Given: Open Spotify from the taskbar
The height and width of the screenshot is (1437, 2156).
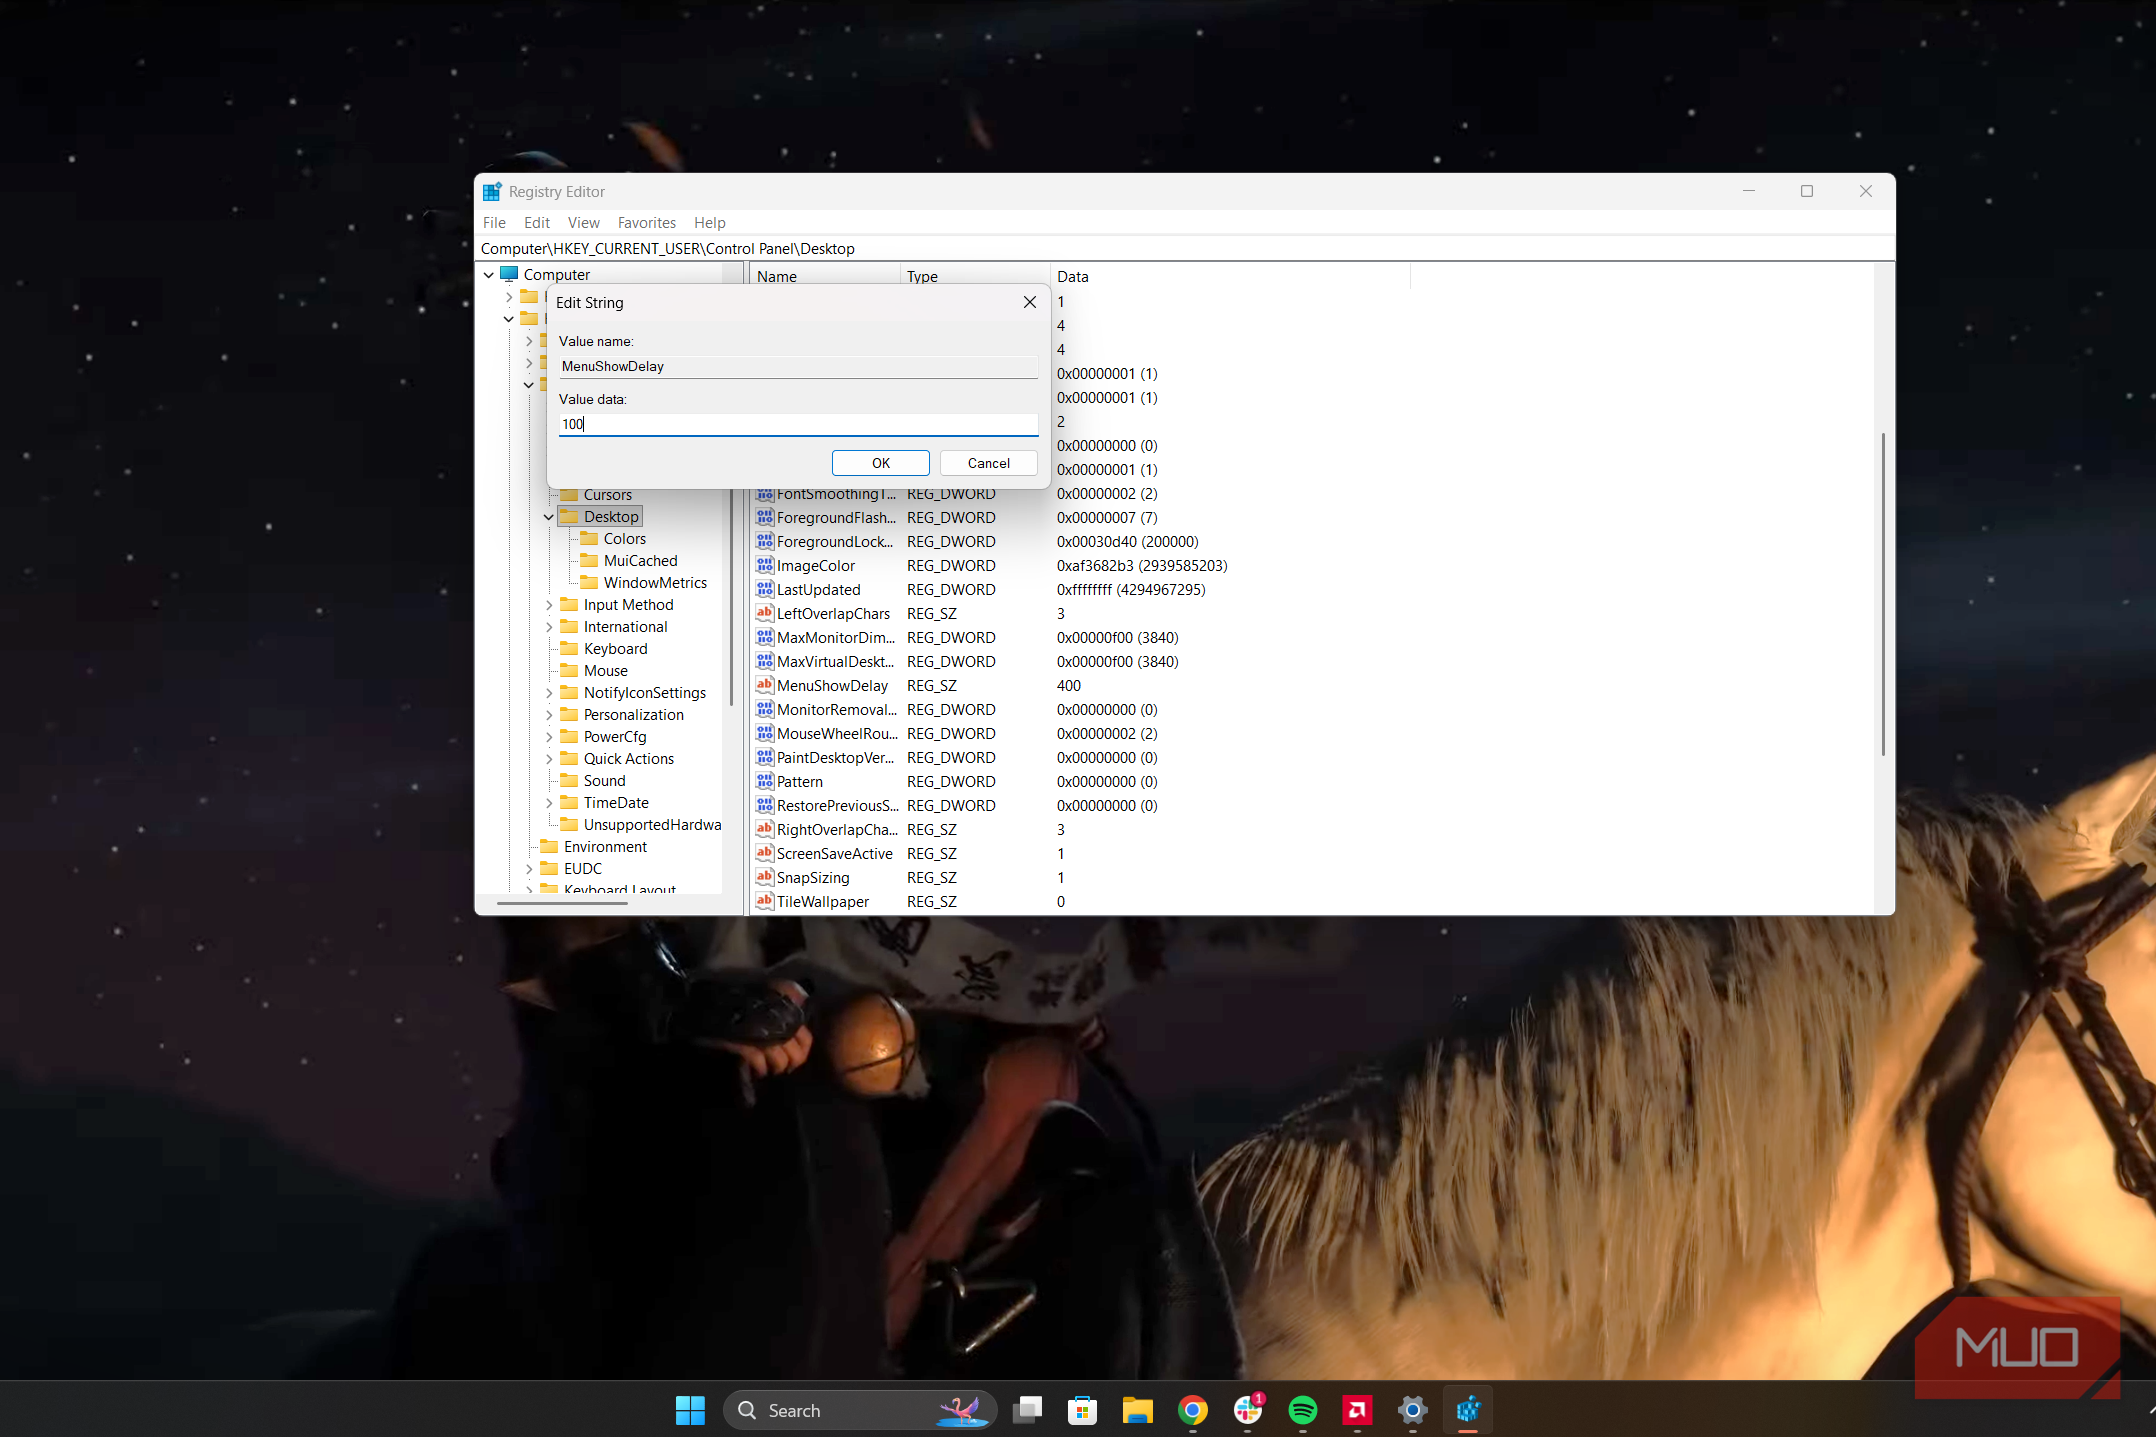Looking at the screenshot, I should point(1302,1410).
